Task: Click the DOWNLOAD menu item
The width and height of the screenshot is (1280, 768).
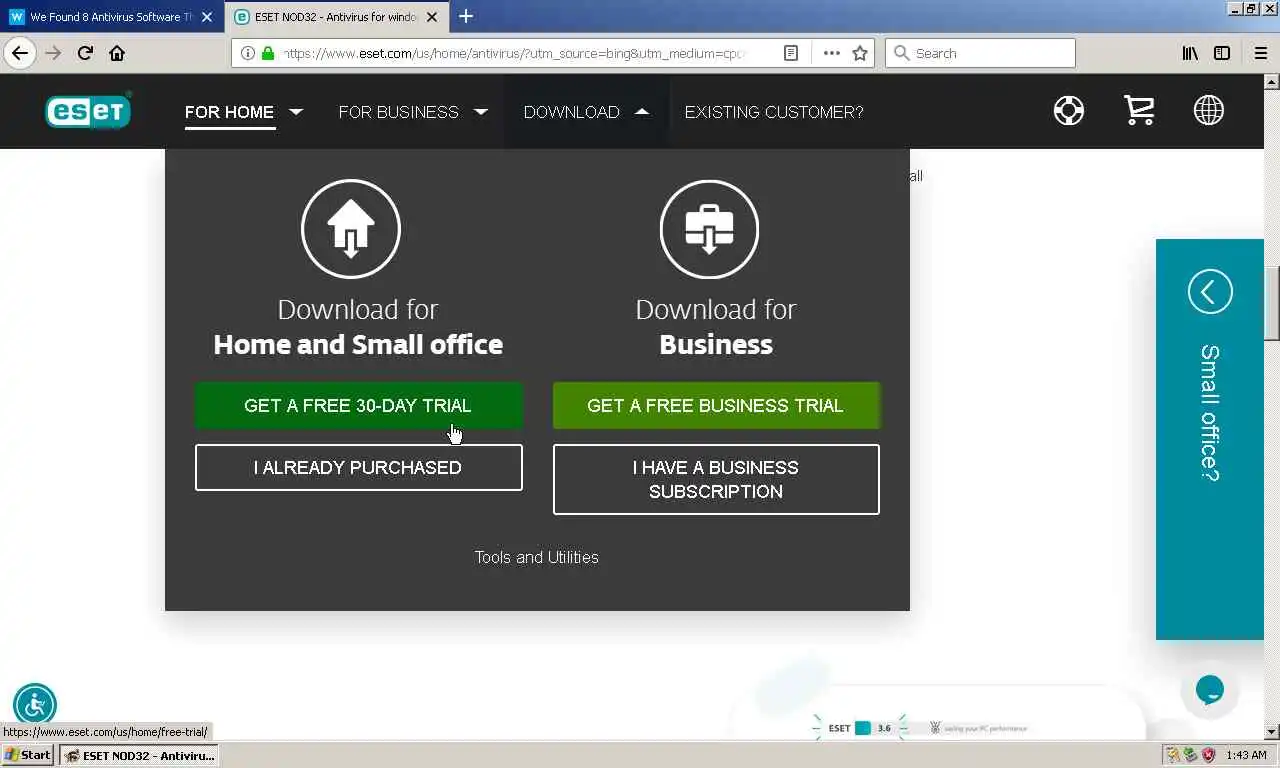Action: 571,112
